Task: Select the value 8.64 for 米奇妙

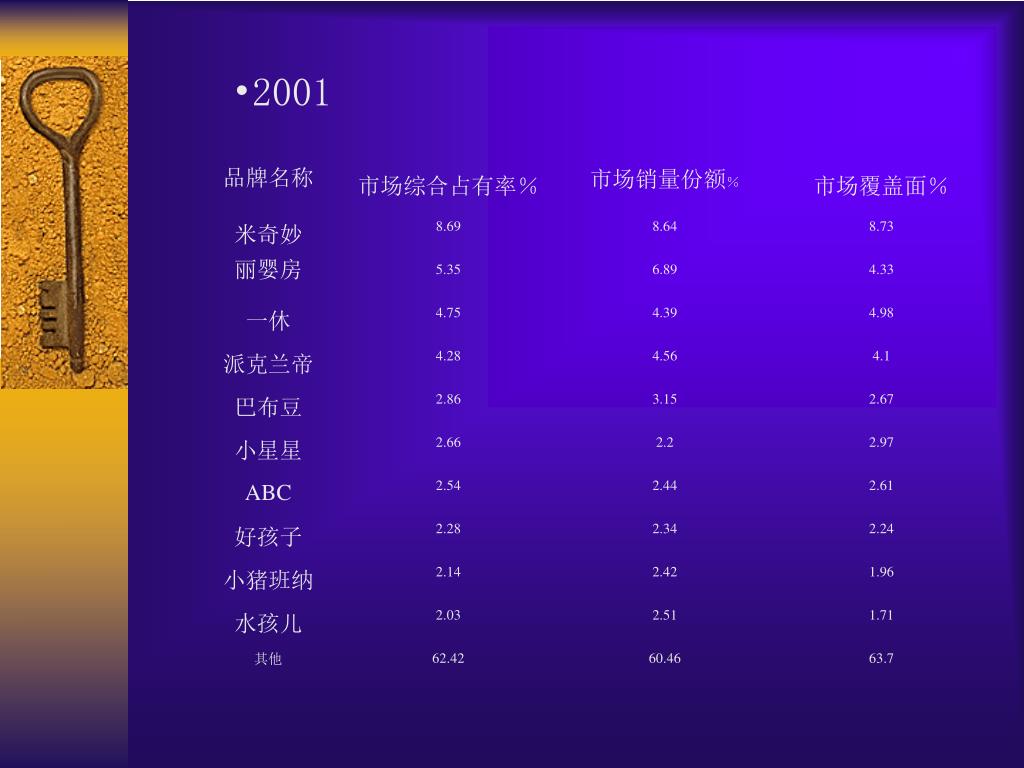Action: pos(665,227)
